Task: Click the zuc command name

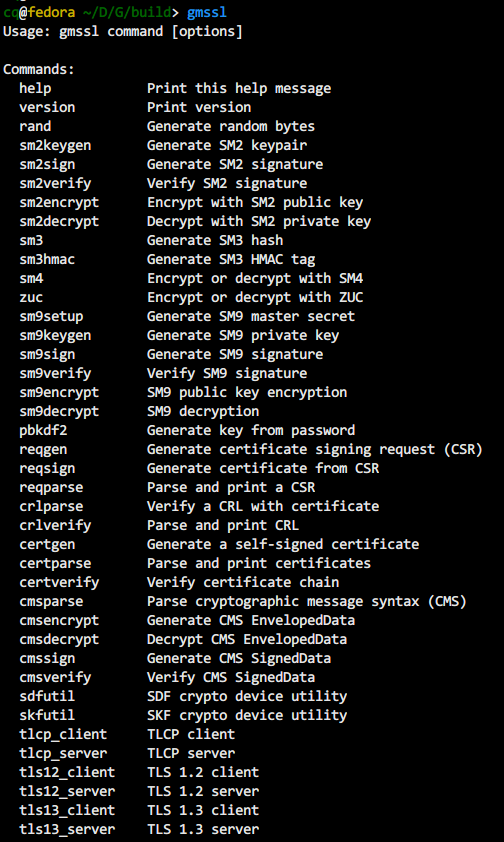Action: click(x=31, y=297)
